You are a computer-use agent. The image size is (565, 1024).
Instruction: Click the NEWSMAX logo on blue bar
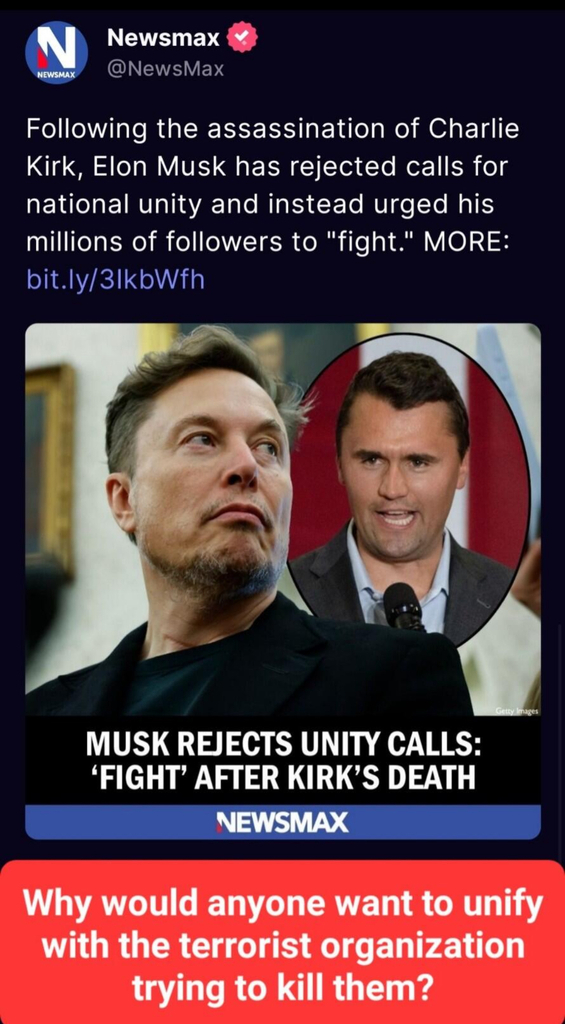pos(282,822)
